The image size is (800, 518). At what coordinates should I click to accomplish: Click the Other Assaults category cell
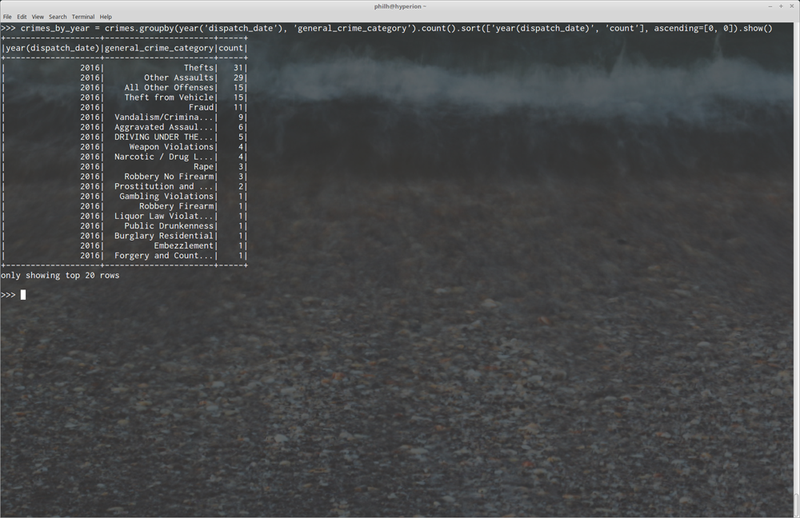tap(179, 78)
